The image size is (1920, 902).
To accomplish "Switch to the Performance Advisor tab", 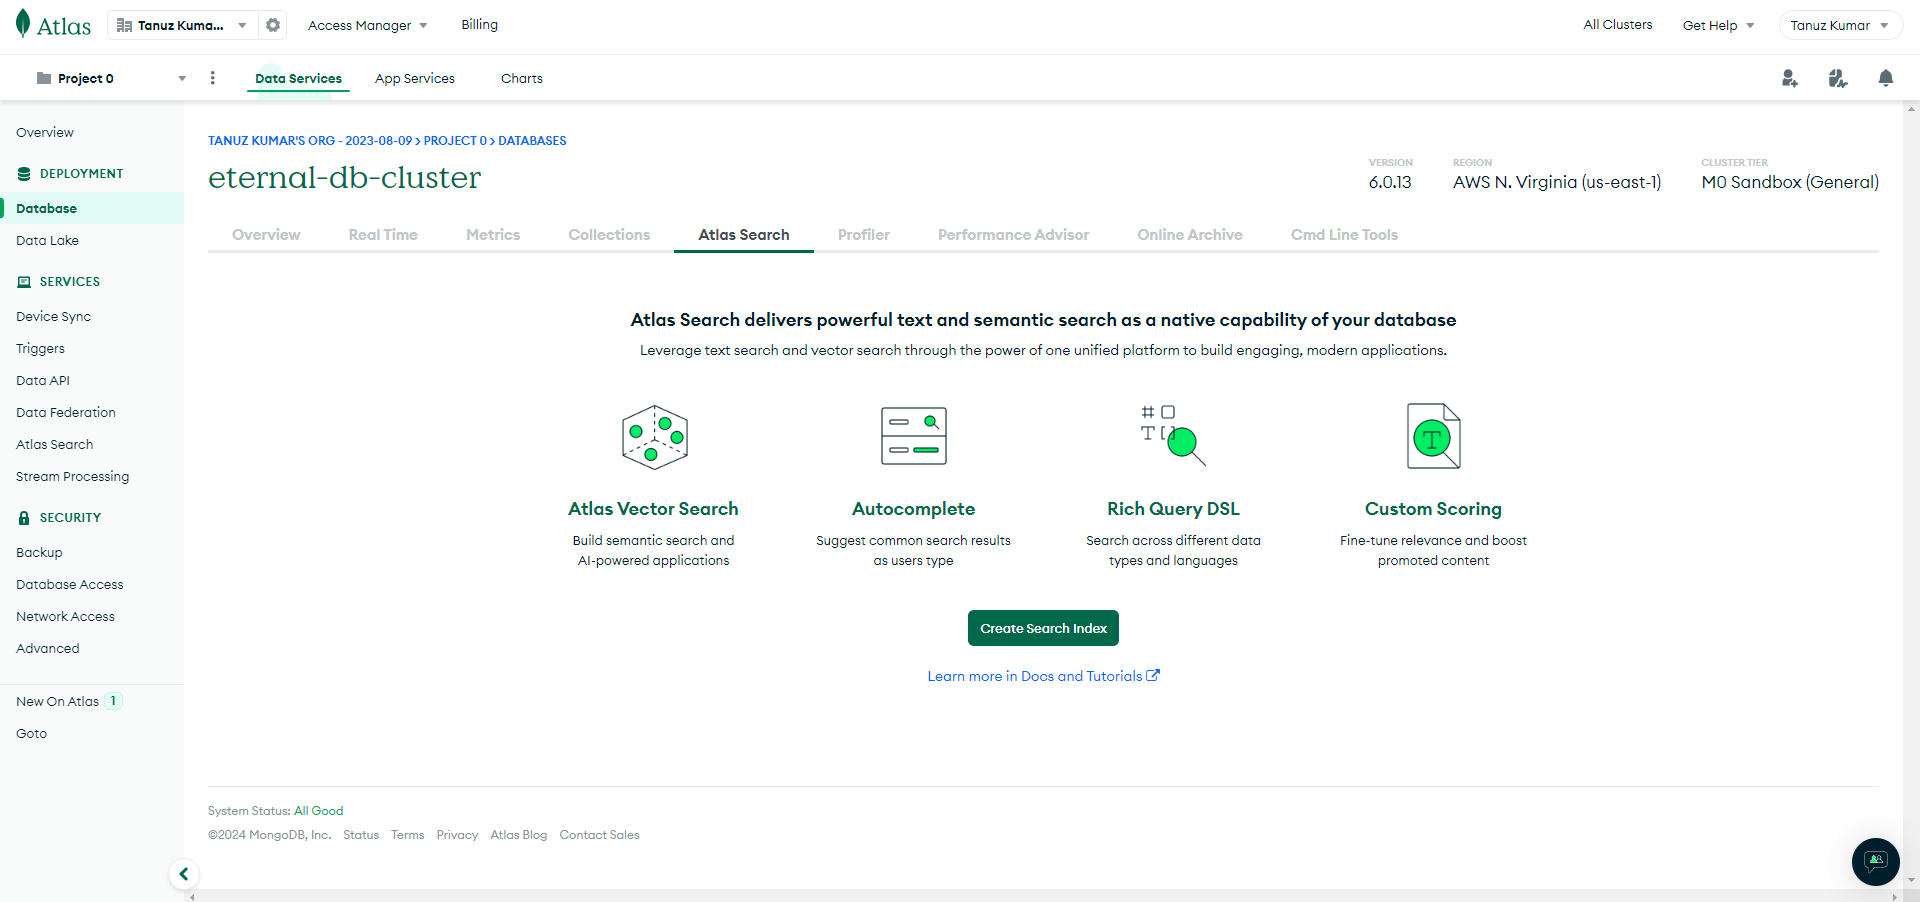I will tap(1013, 234).
